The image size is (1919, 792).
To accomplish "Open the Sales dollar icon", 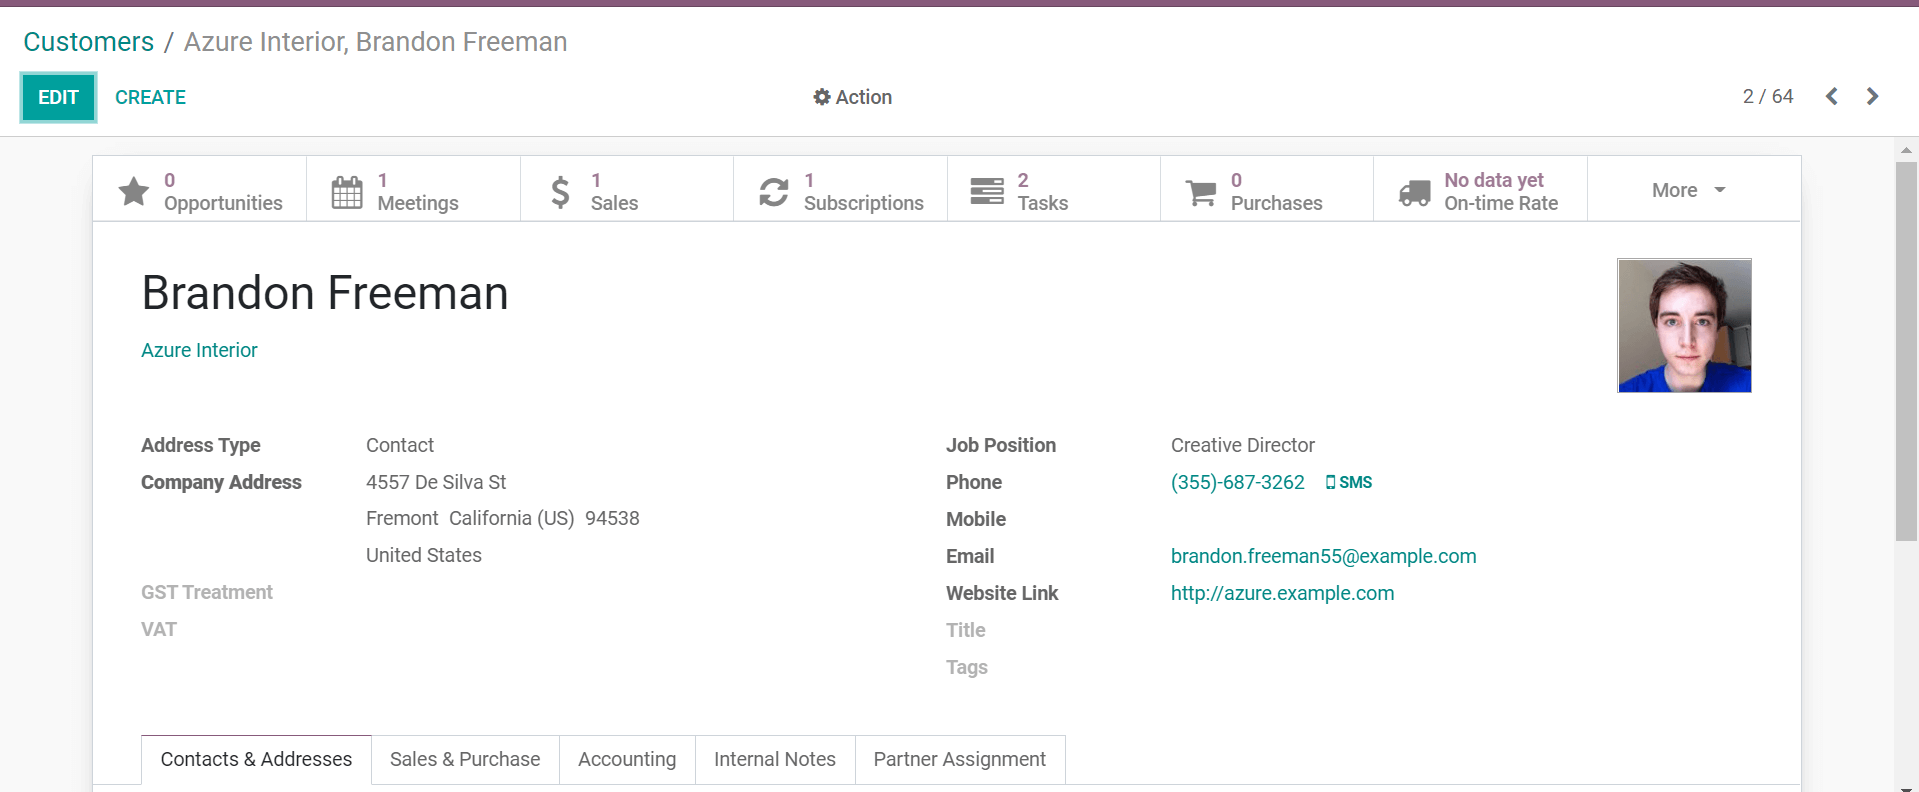I will [x=560, y=191].
